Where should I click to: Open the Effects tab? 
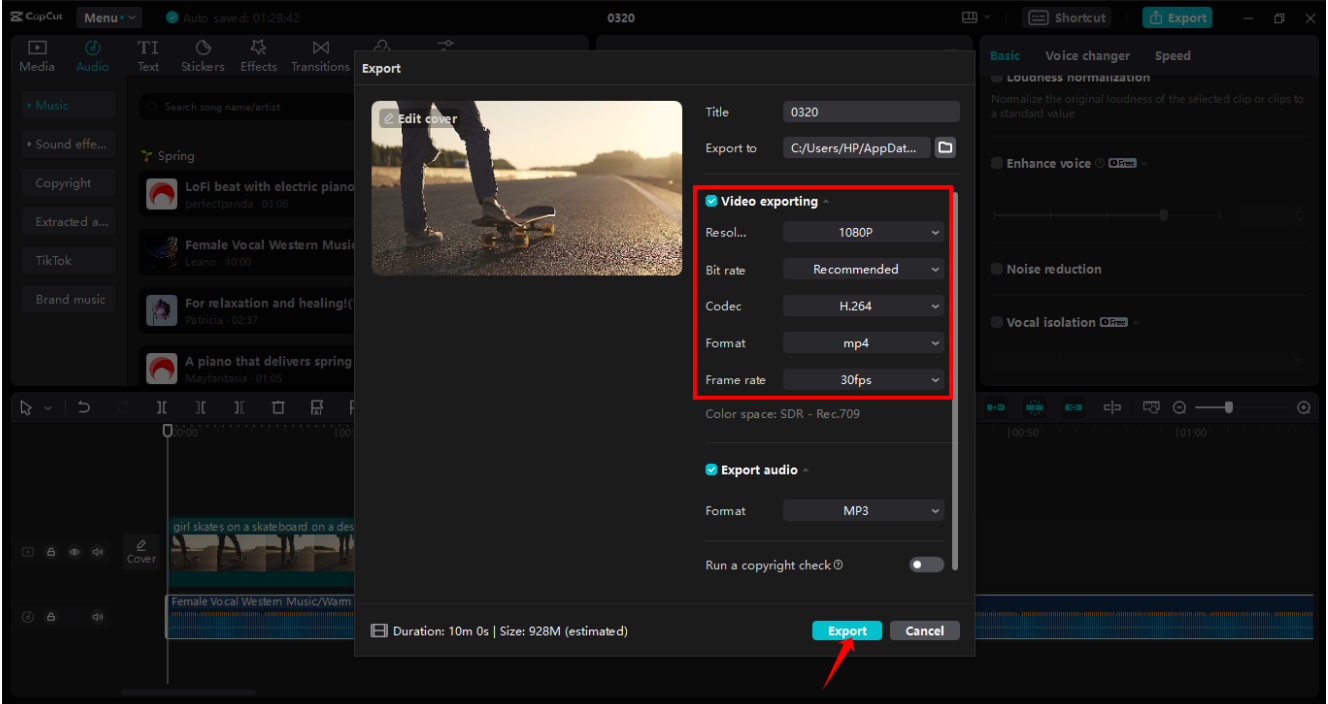click(258, 55)
